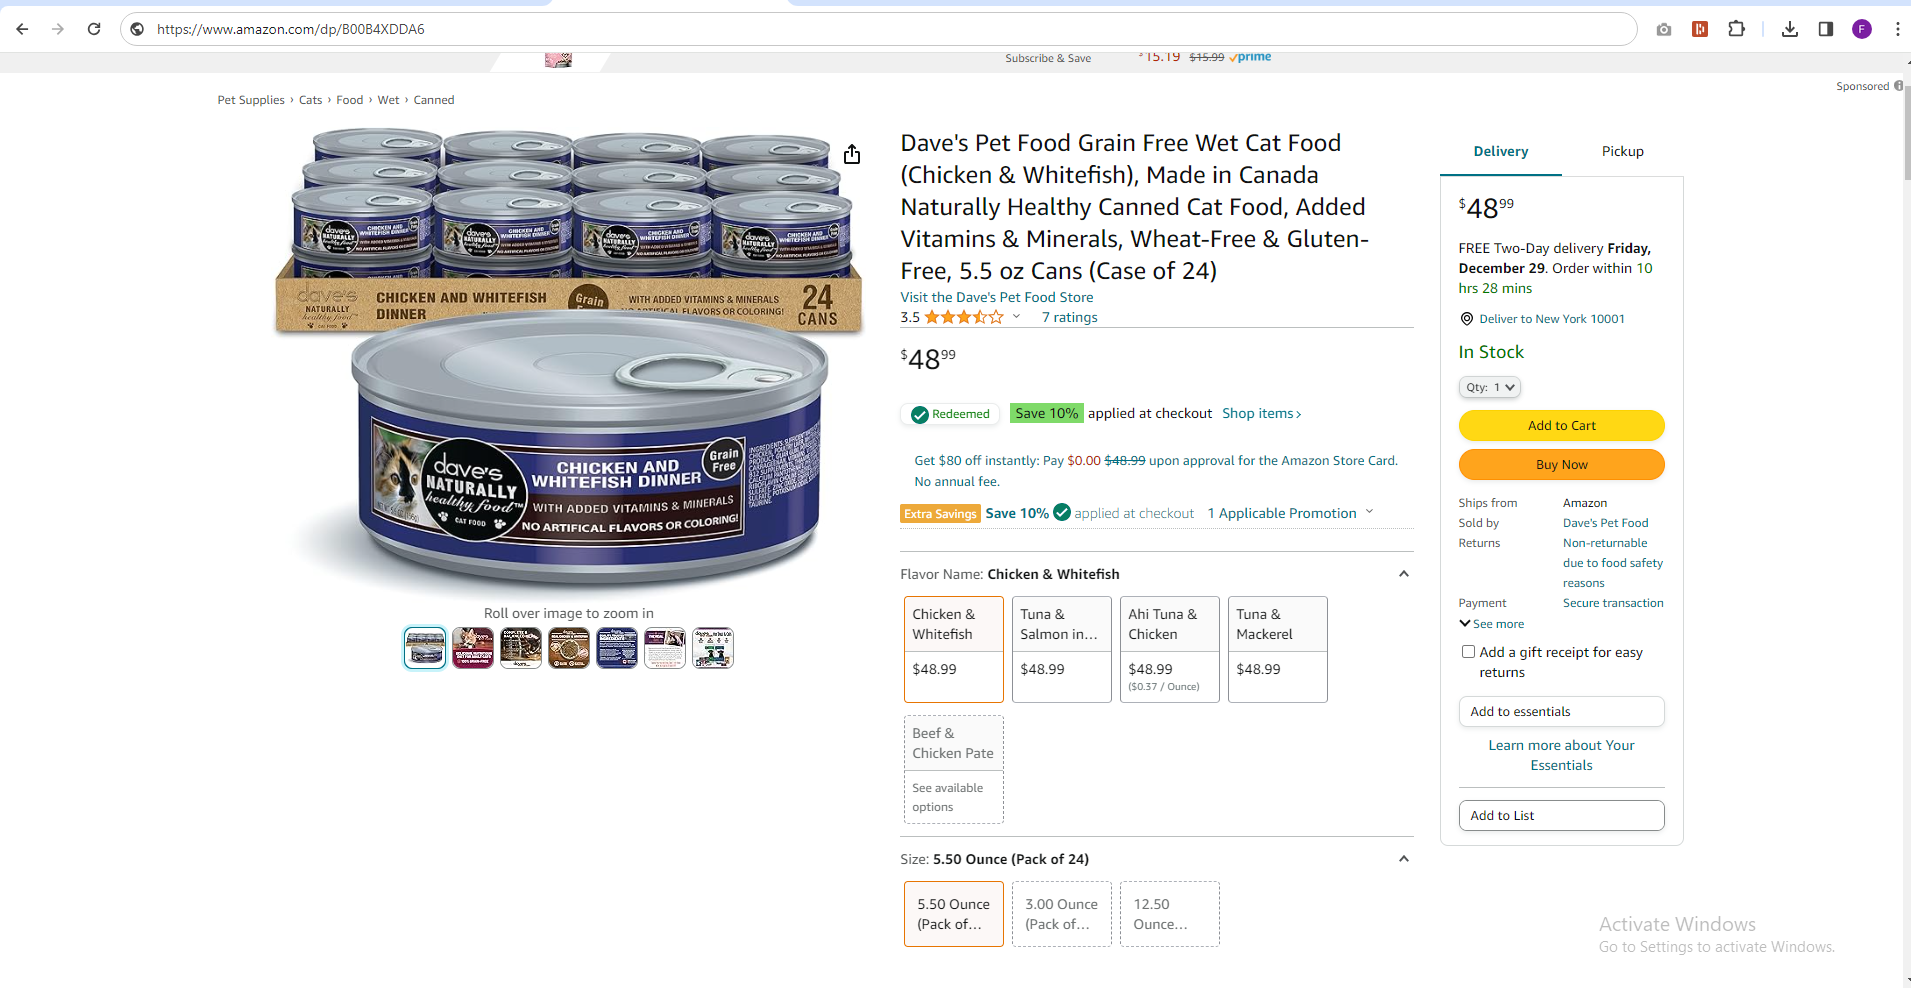1911x988 pixels.
Task: Open the Qty dropdown
Action: click(x=1490, y=387)
